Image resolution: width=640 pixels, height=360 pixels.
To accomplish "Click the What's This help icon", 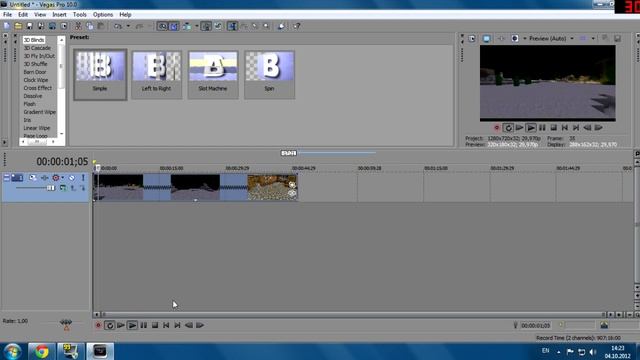I will tap(297, 26).
